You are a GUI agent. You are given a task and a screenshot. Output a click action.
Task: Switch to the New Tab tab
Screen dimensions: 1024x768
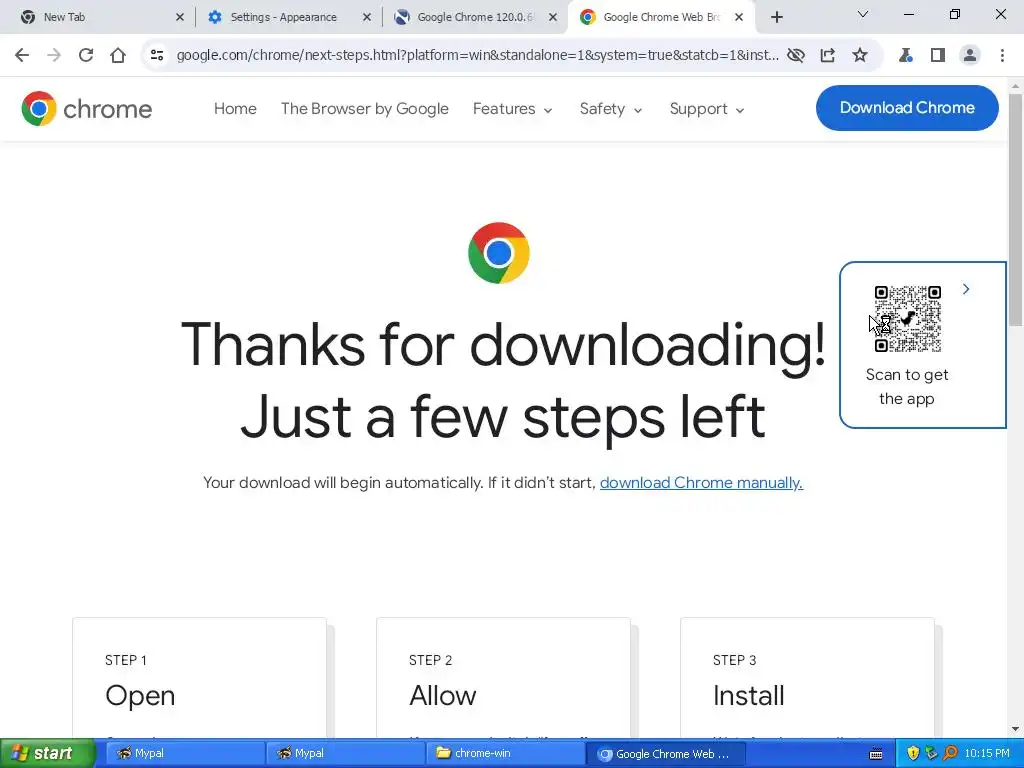tap(98, 17)
